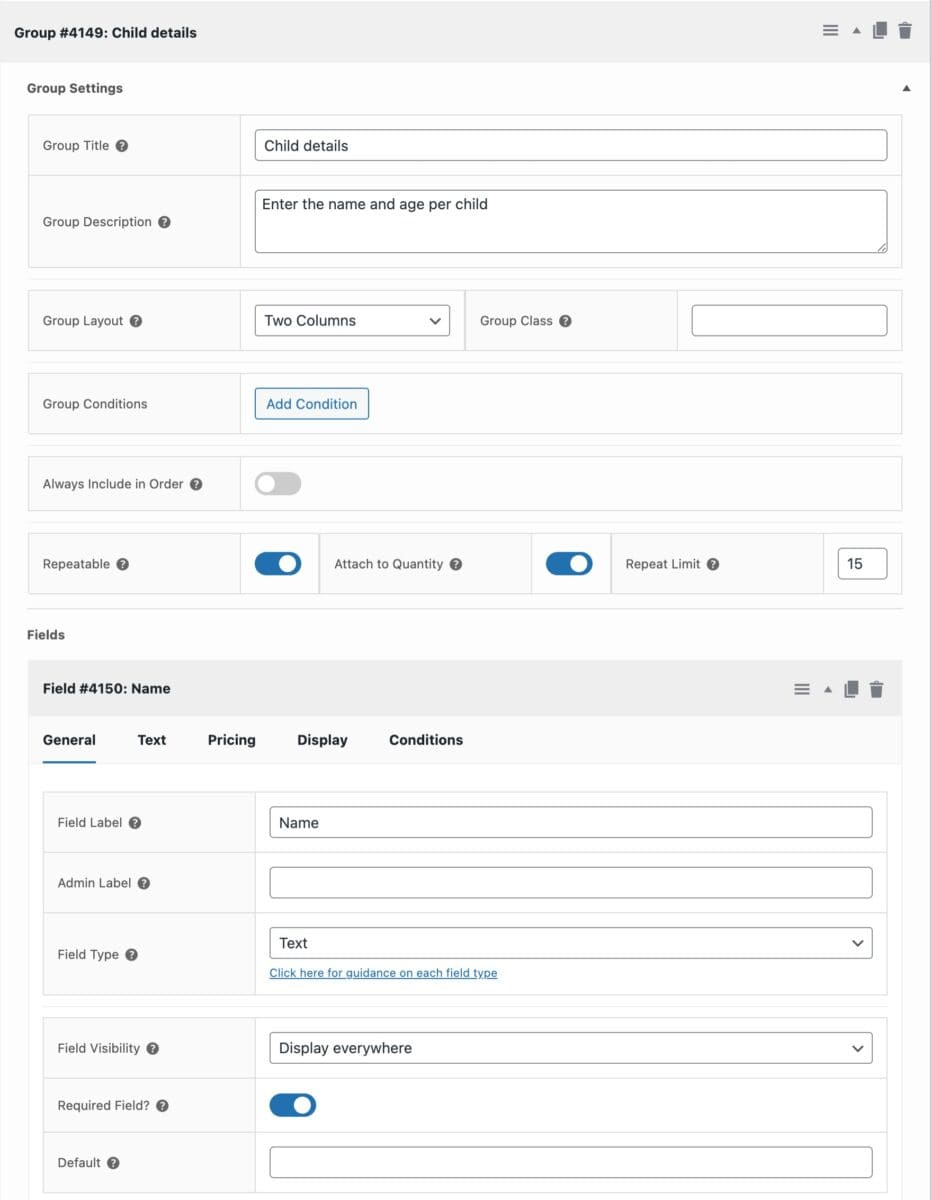Open the field type guidance link
Viewport: 931px width, 1200px height.
pos(383,972)
